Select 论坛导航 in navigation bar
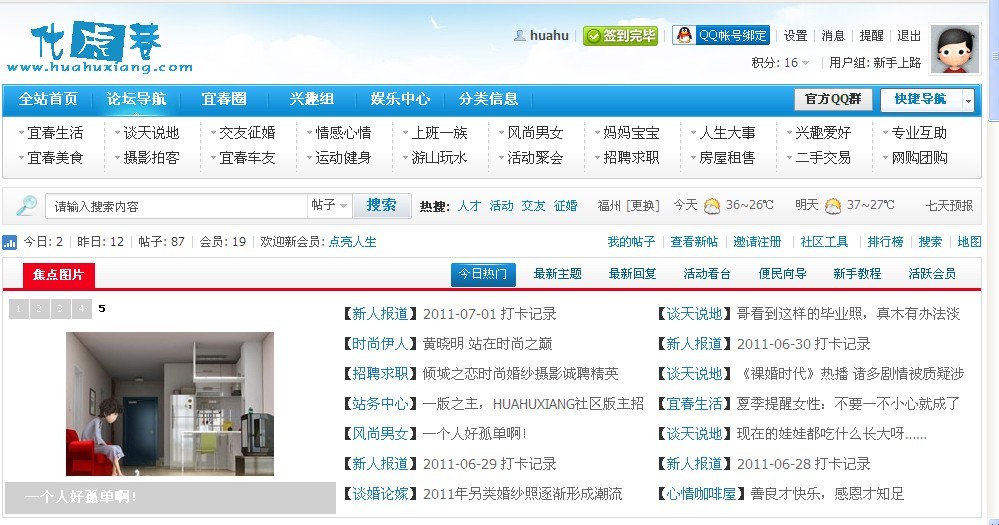This screenshot has height=525, width=999. tap(136, 99)
